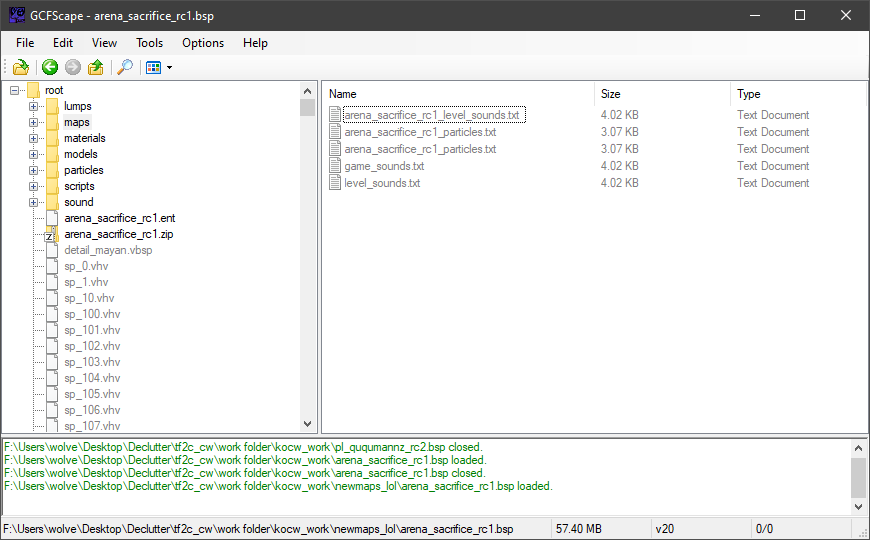Open the view mode dropdown arrow
The width and height of the screenshot is (870, 540).
pos(169,68)
